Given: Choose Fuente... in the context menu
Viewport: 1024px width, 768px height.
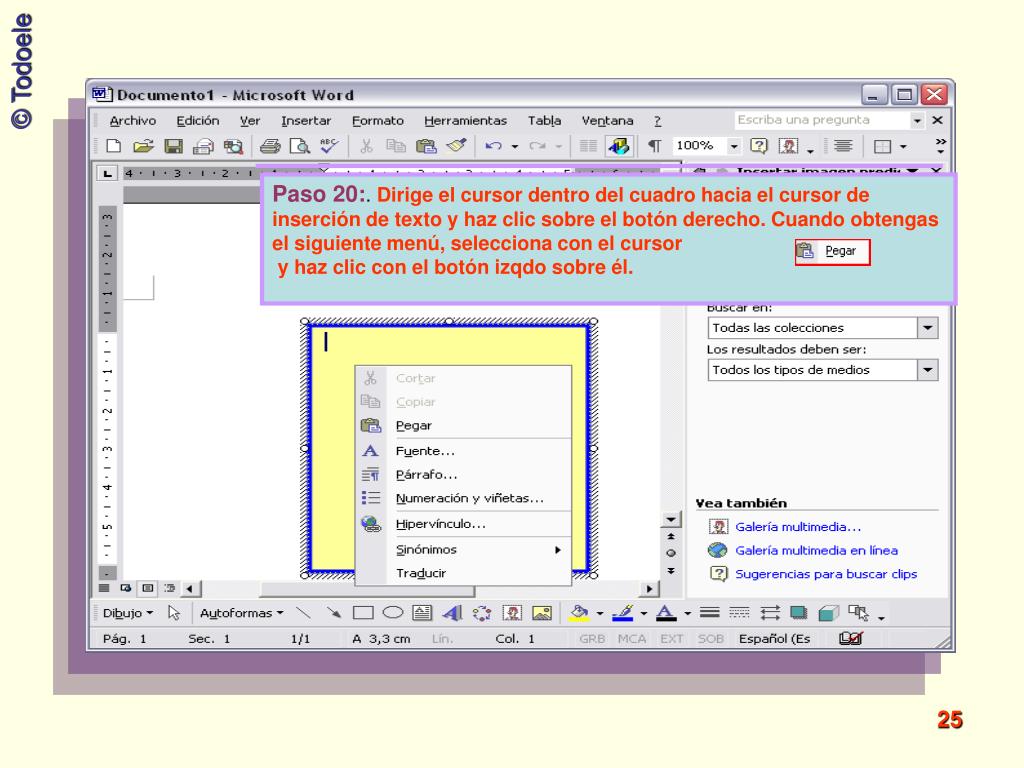Looking at the screenshot, I should (x=464, y=451).
